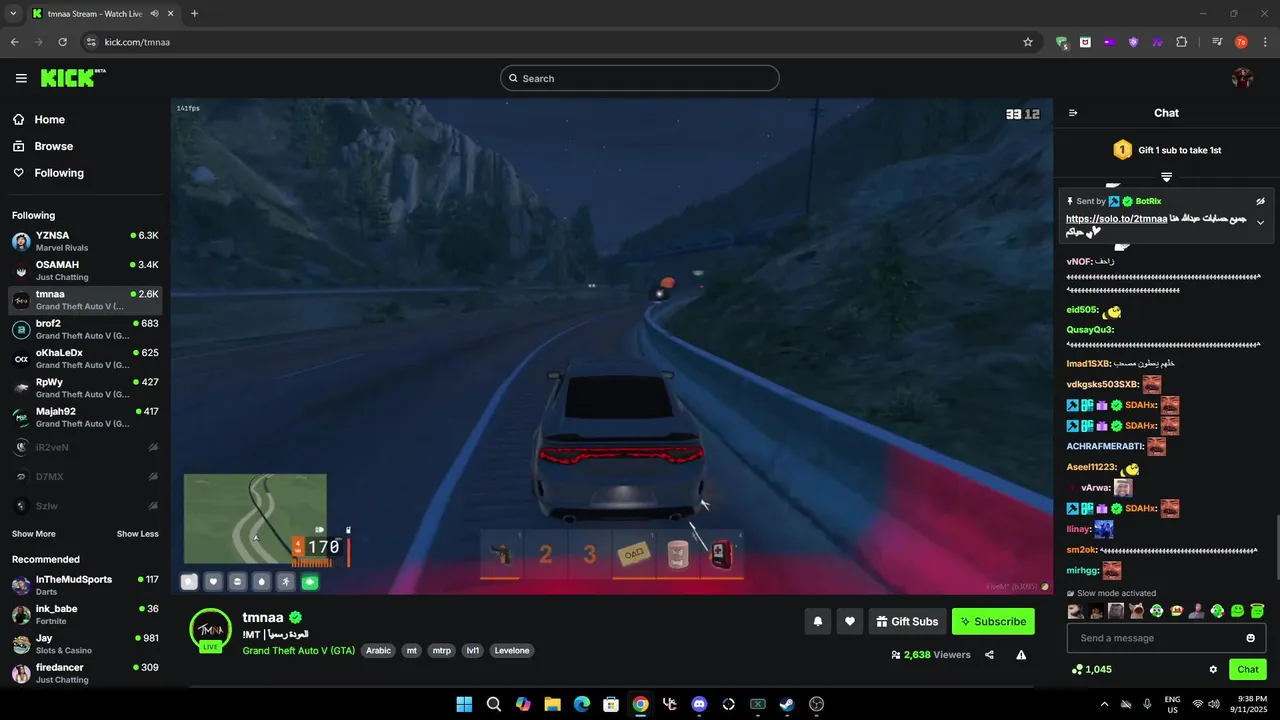Open the emoji picker in message box
The width and height of the screenshot is (1280, 720).
coord(1250,638)
